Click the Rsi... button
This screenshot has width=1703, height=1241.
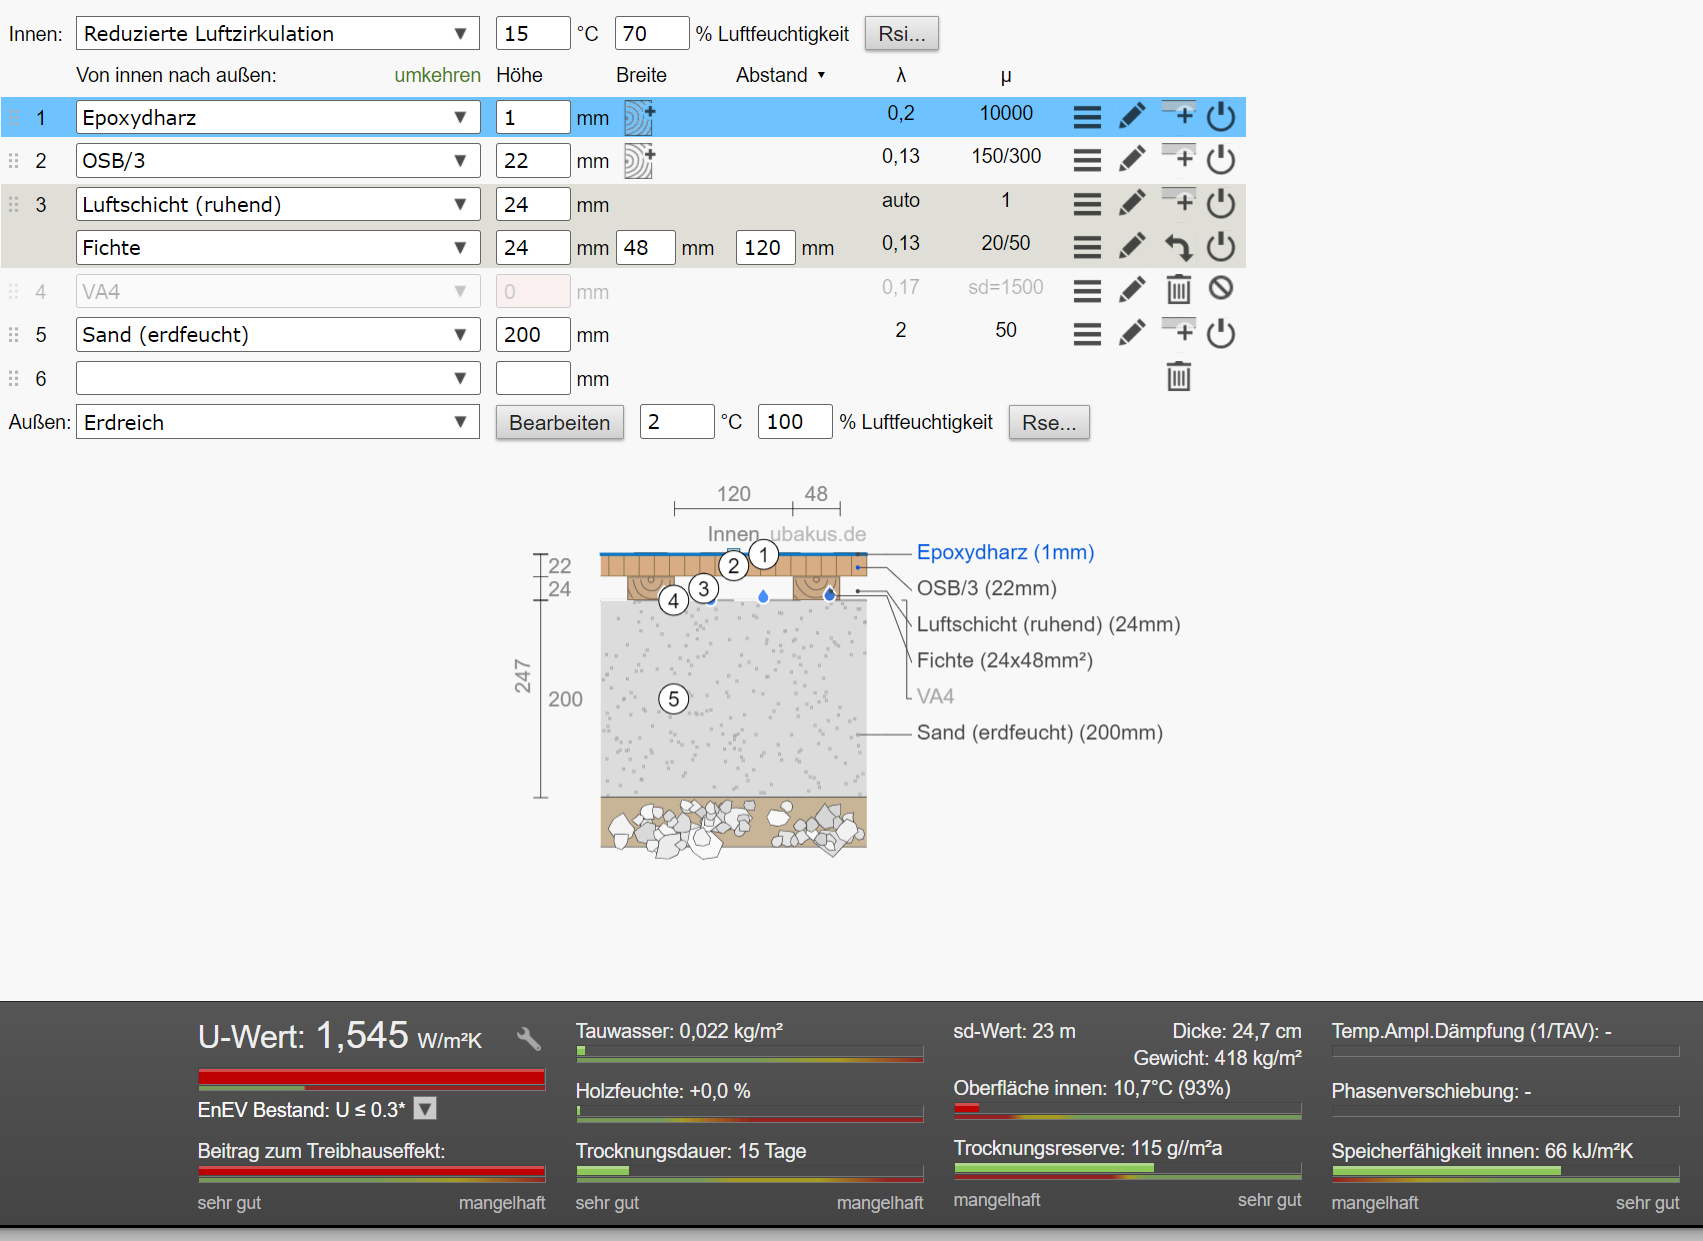tap(902, 33)
